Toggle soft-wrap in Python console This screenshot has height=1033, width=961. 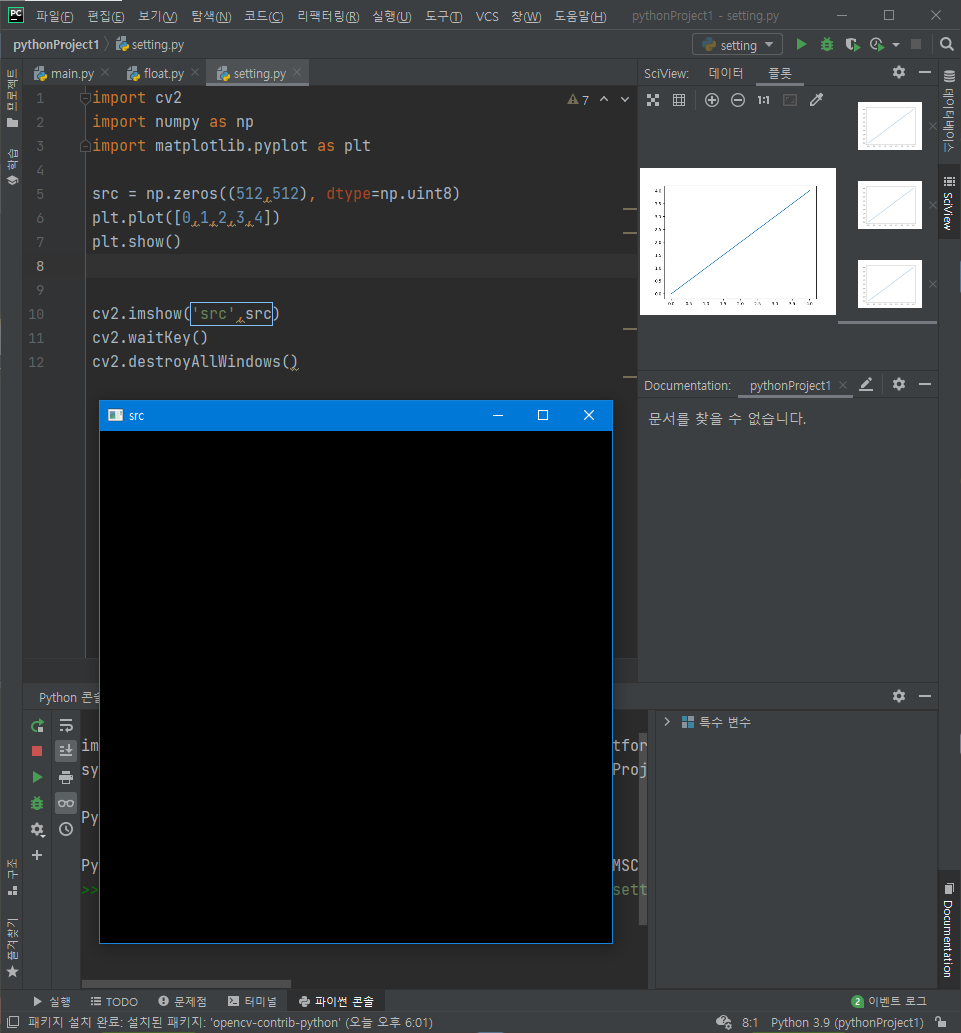[x=66, y=725]
